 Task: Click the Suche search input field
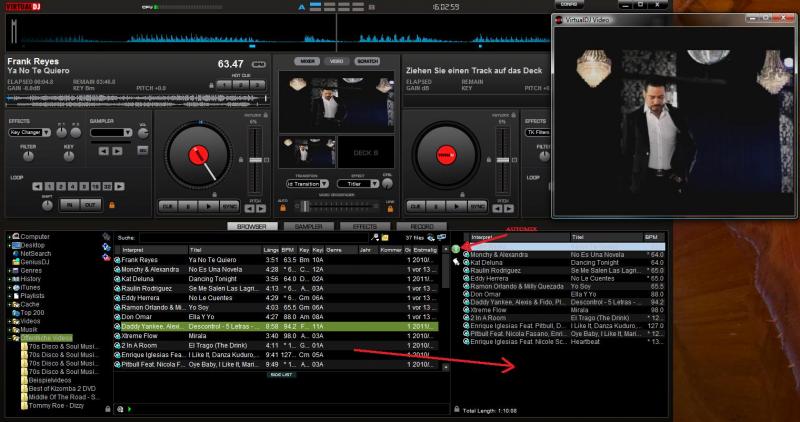(x=254, y=238)
